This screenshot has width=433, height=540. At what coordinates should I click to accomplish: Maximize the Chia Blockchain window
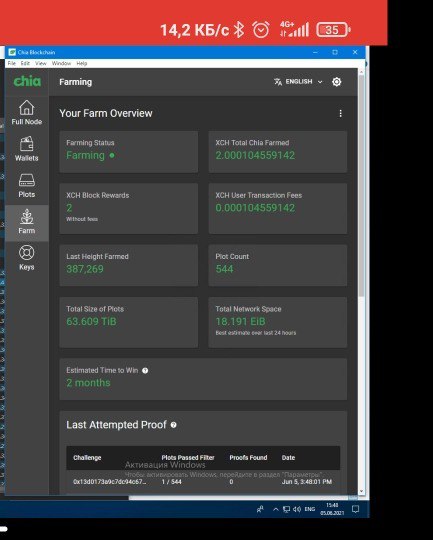335,52
